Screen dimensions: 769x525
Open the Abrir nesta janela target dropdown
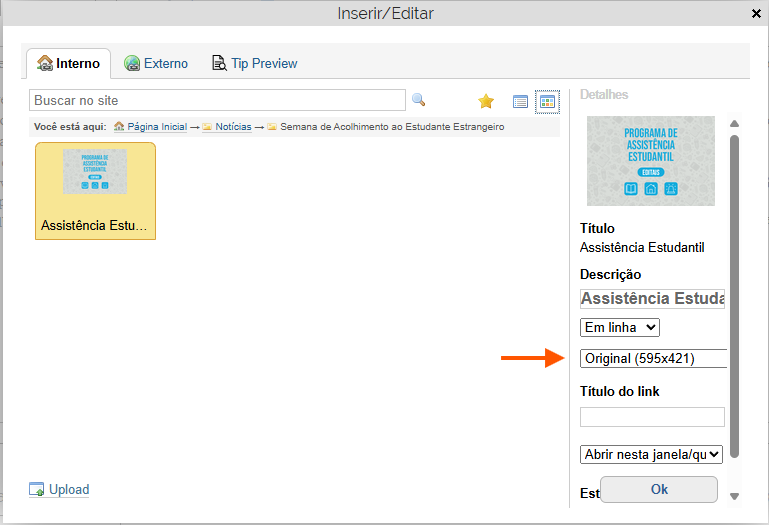tap(651, 454)
